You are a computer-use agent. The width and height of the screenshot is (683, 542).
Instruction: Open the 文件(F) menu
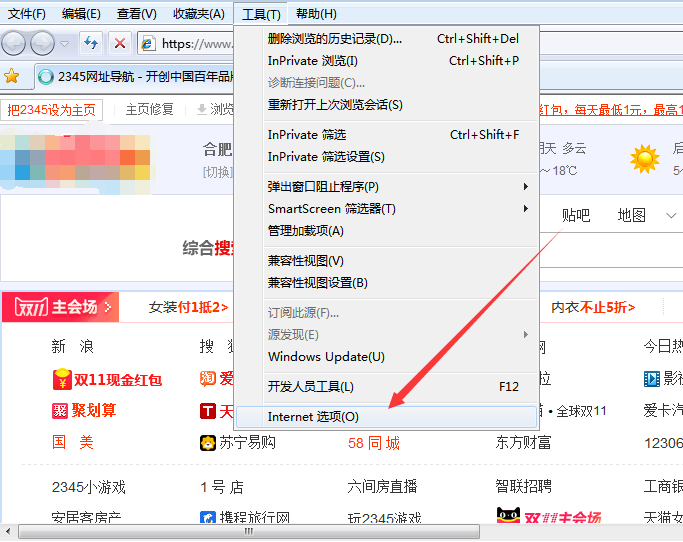pyautogui.click(x=27, y=14)
